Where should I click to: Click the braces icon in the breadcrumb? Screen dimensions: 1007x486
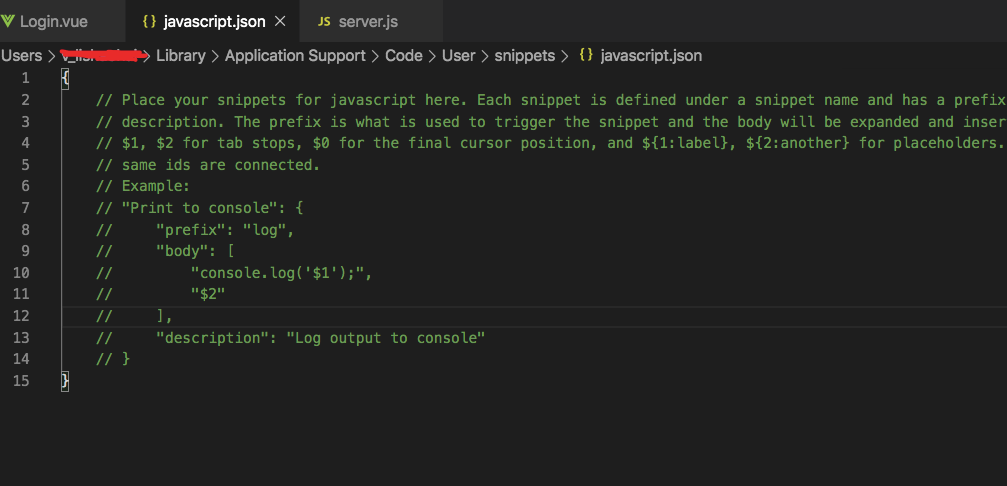click(x=586, y=56)
